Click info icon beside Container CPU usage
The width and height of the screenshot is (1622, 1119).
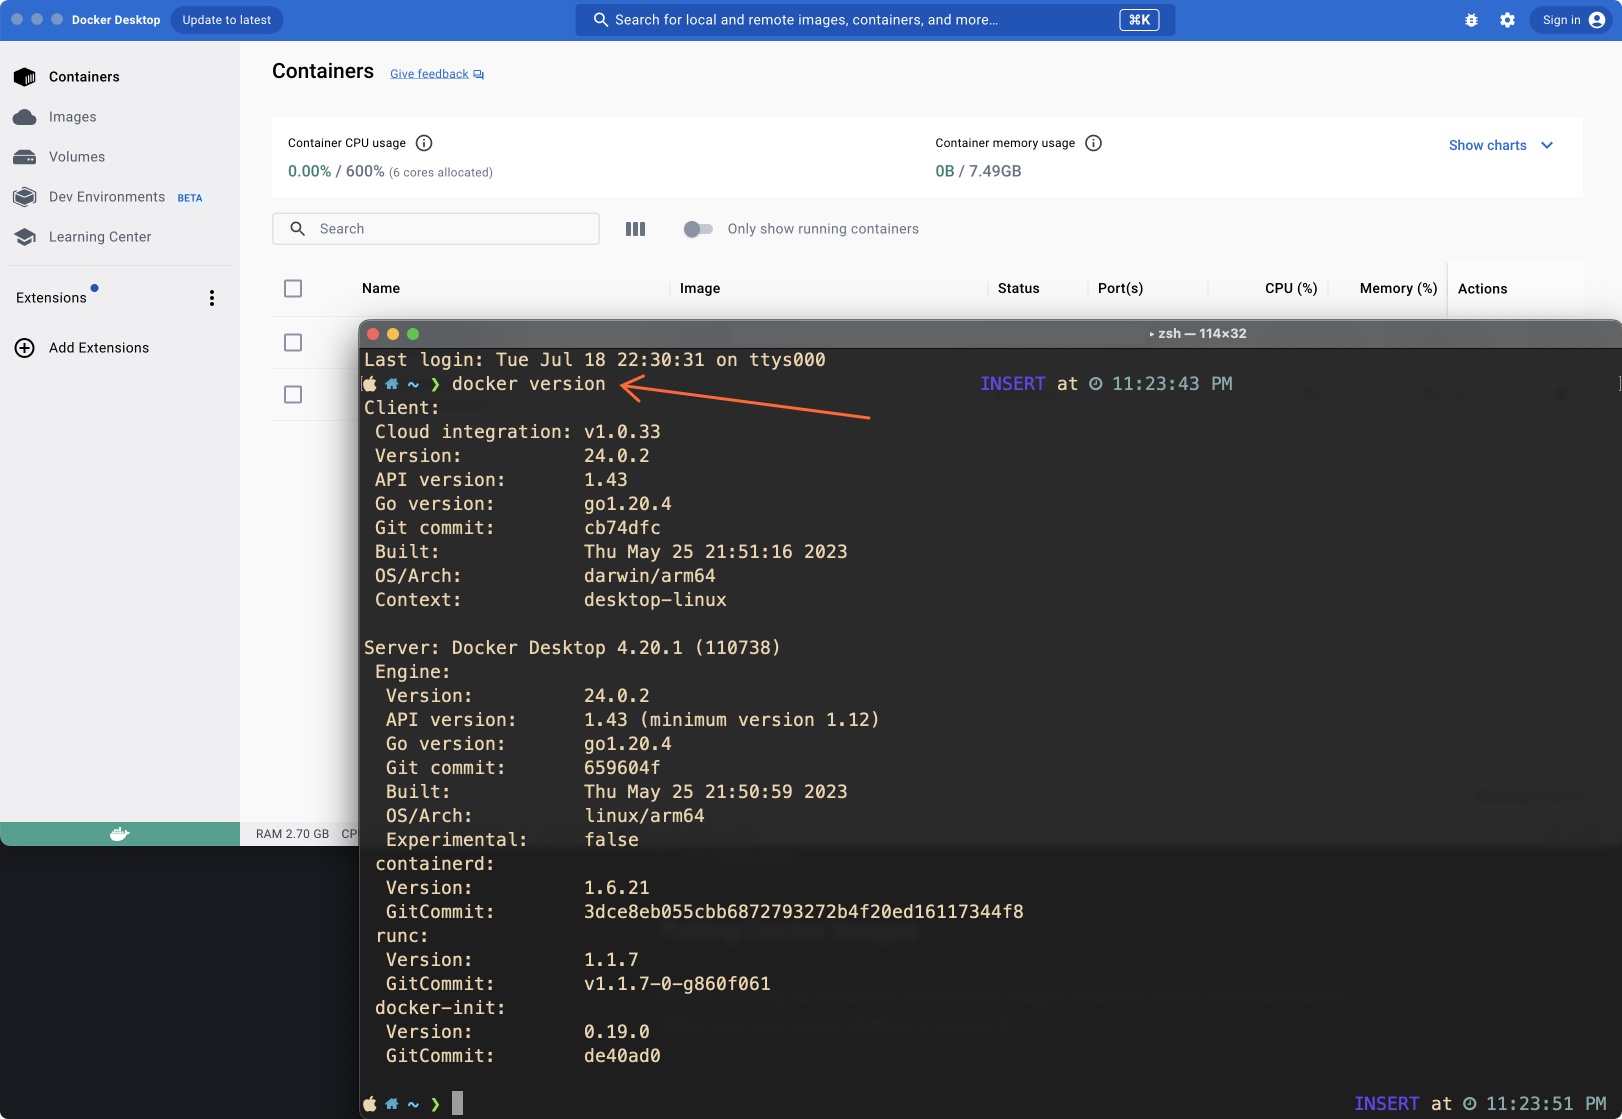424,143
